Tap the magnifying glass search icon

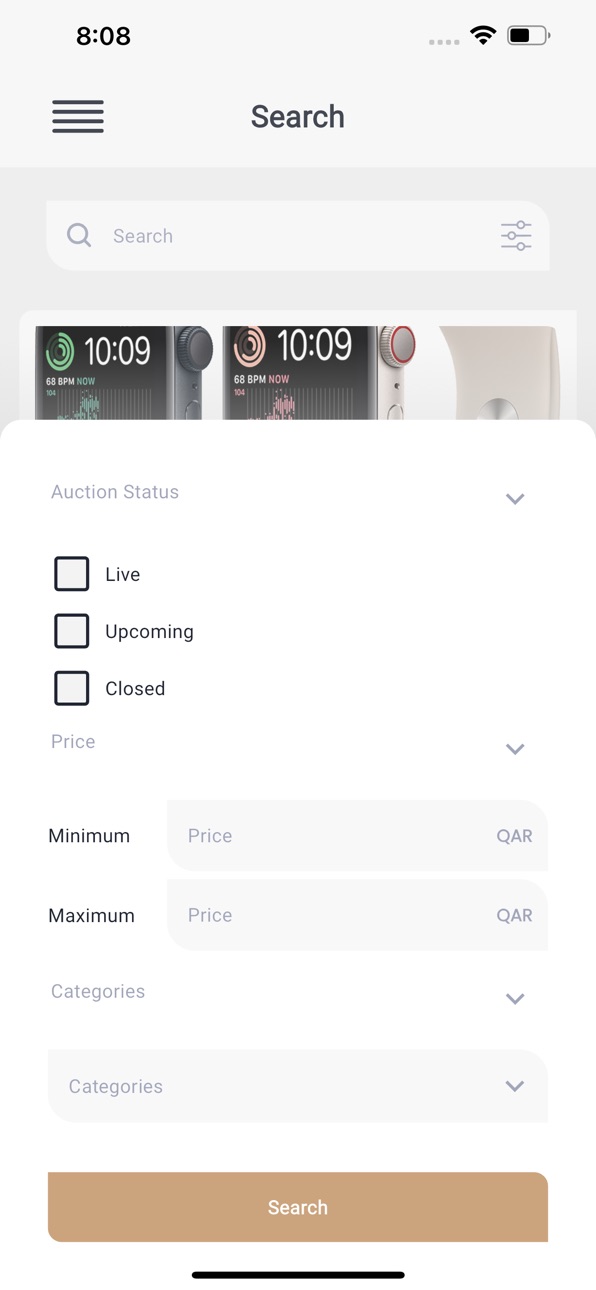tap(79, 235)
